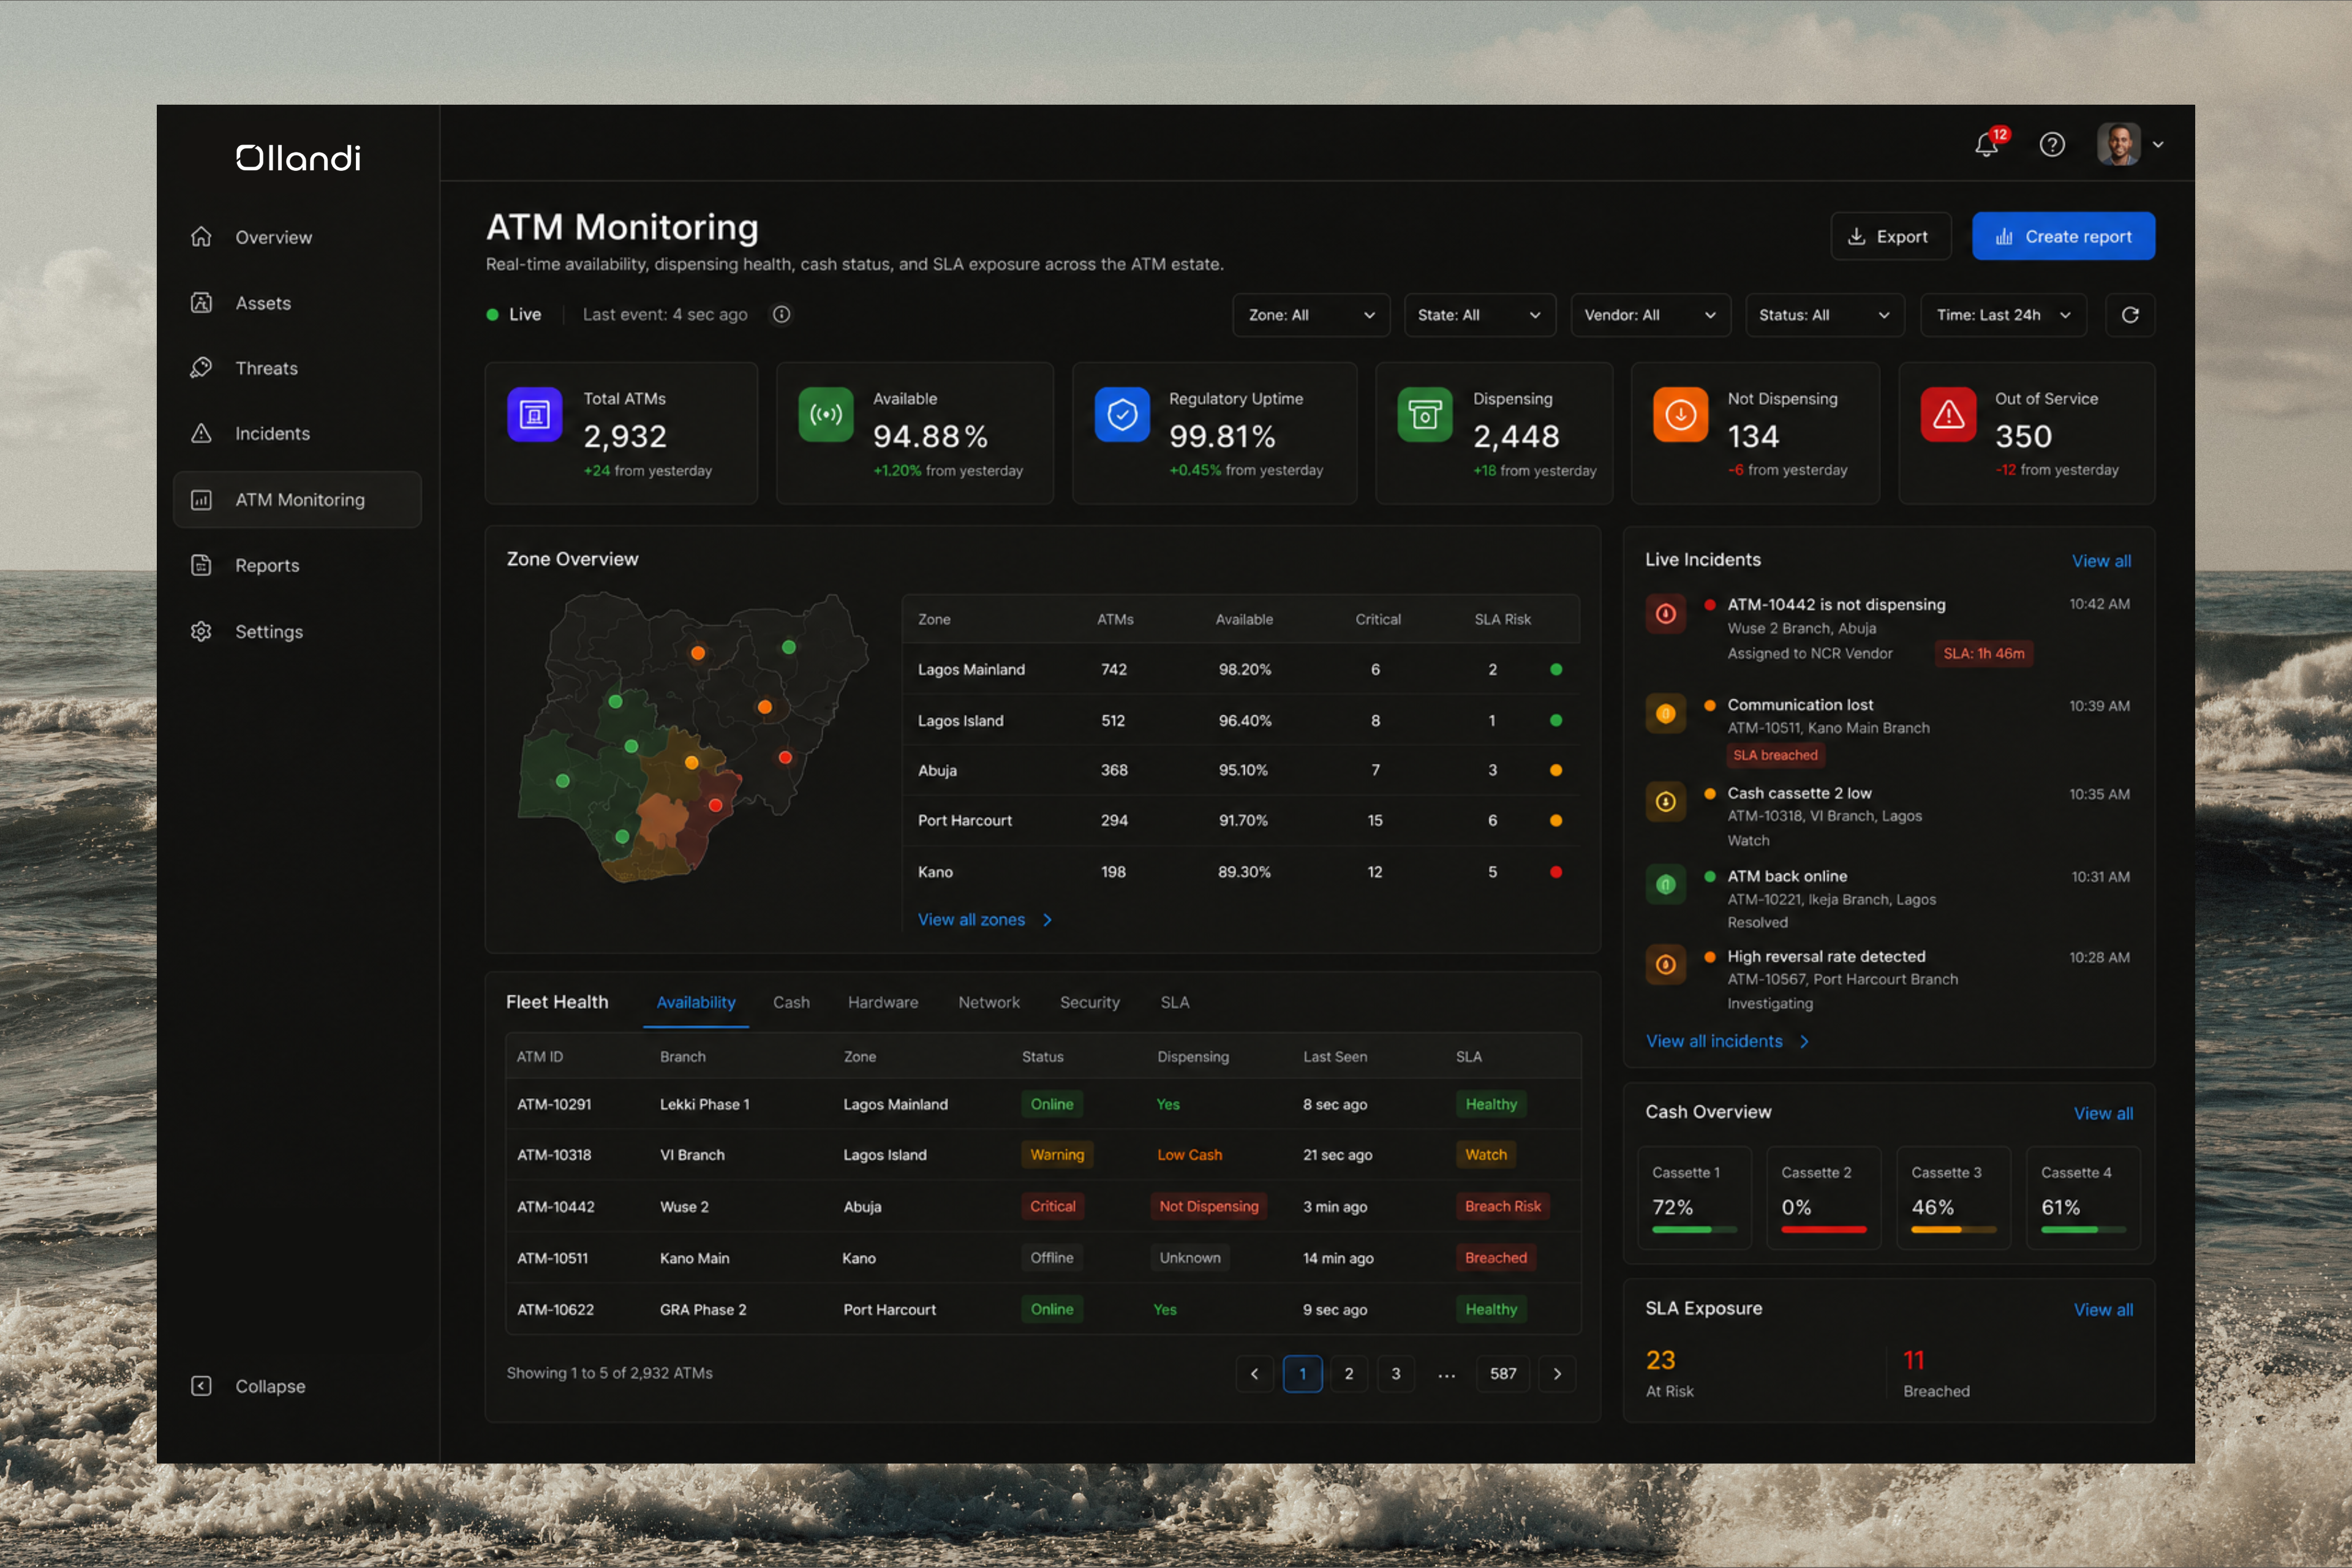
Task: Open the State: All dropdown
Action: [1479, 315]
